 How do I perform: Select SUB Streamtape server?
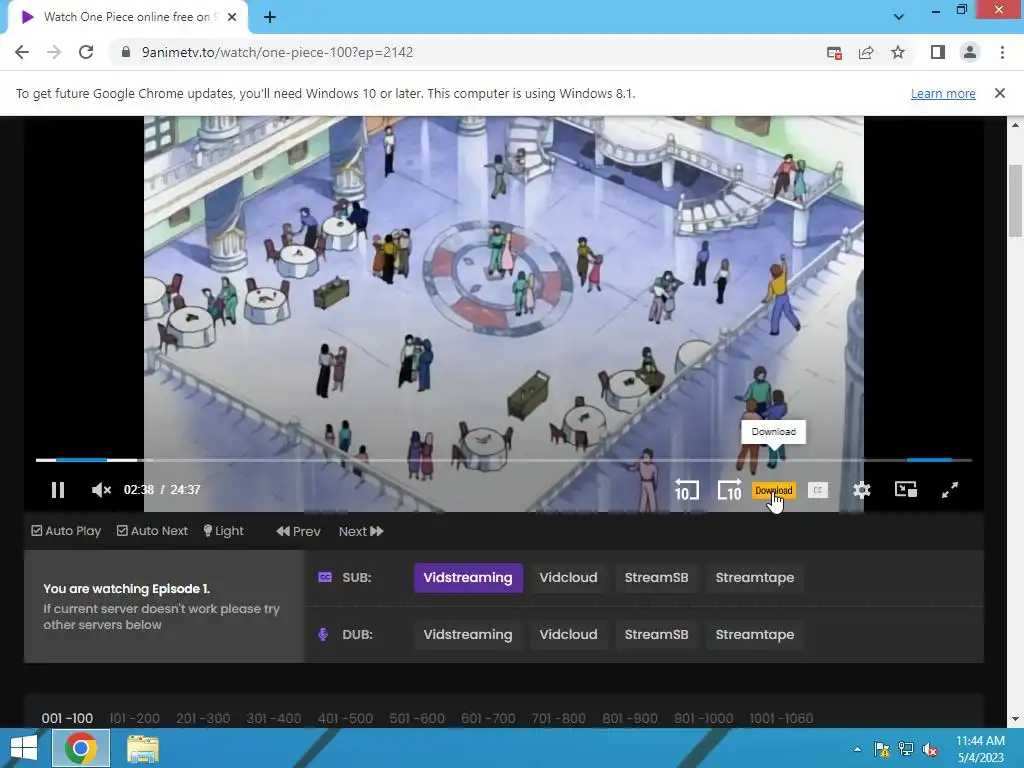tap(755, 578)
